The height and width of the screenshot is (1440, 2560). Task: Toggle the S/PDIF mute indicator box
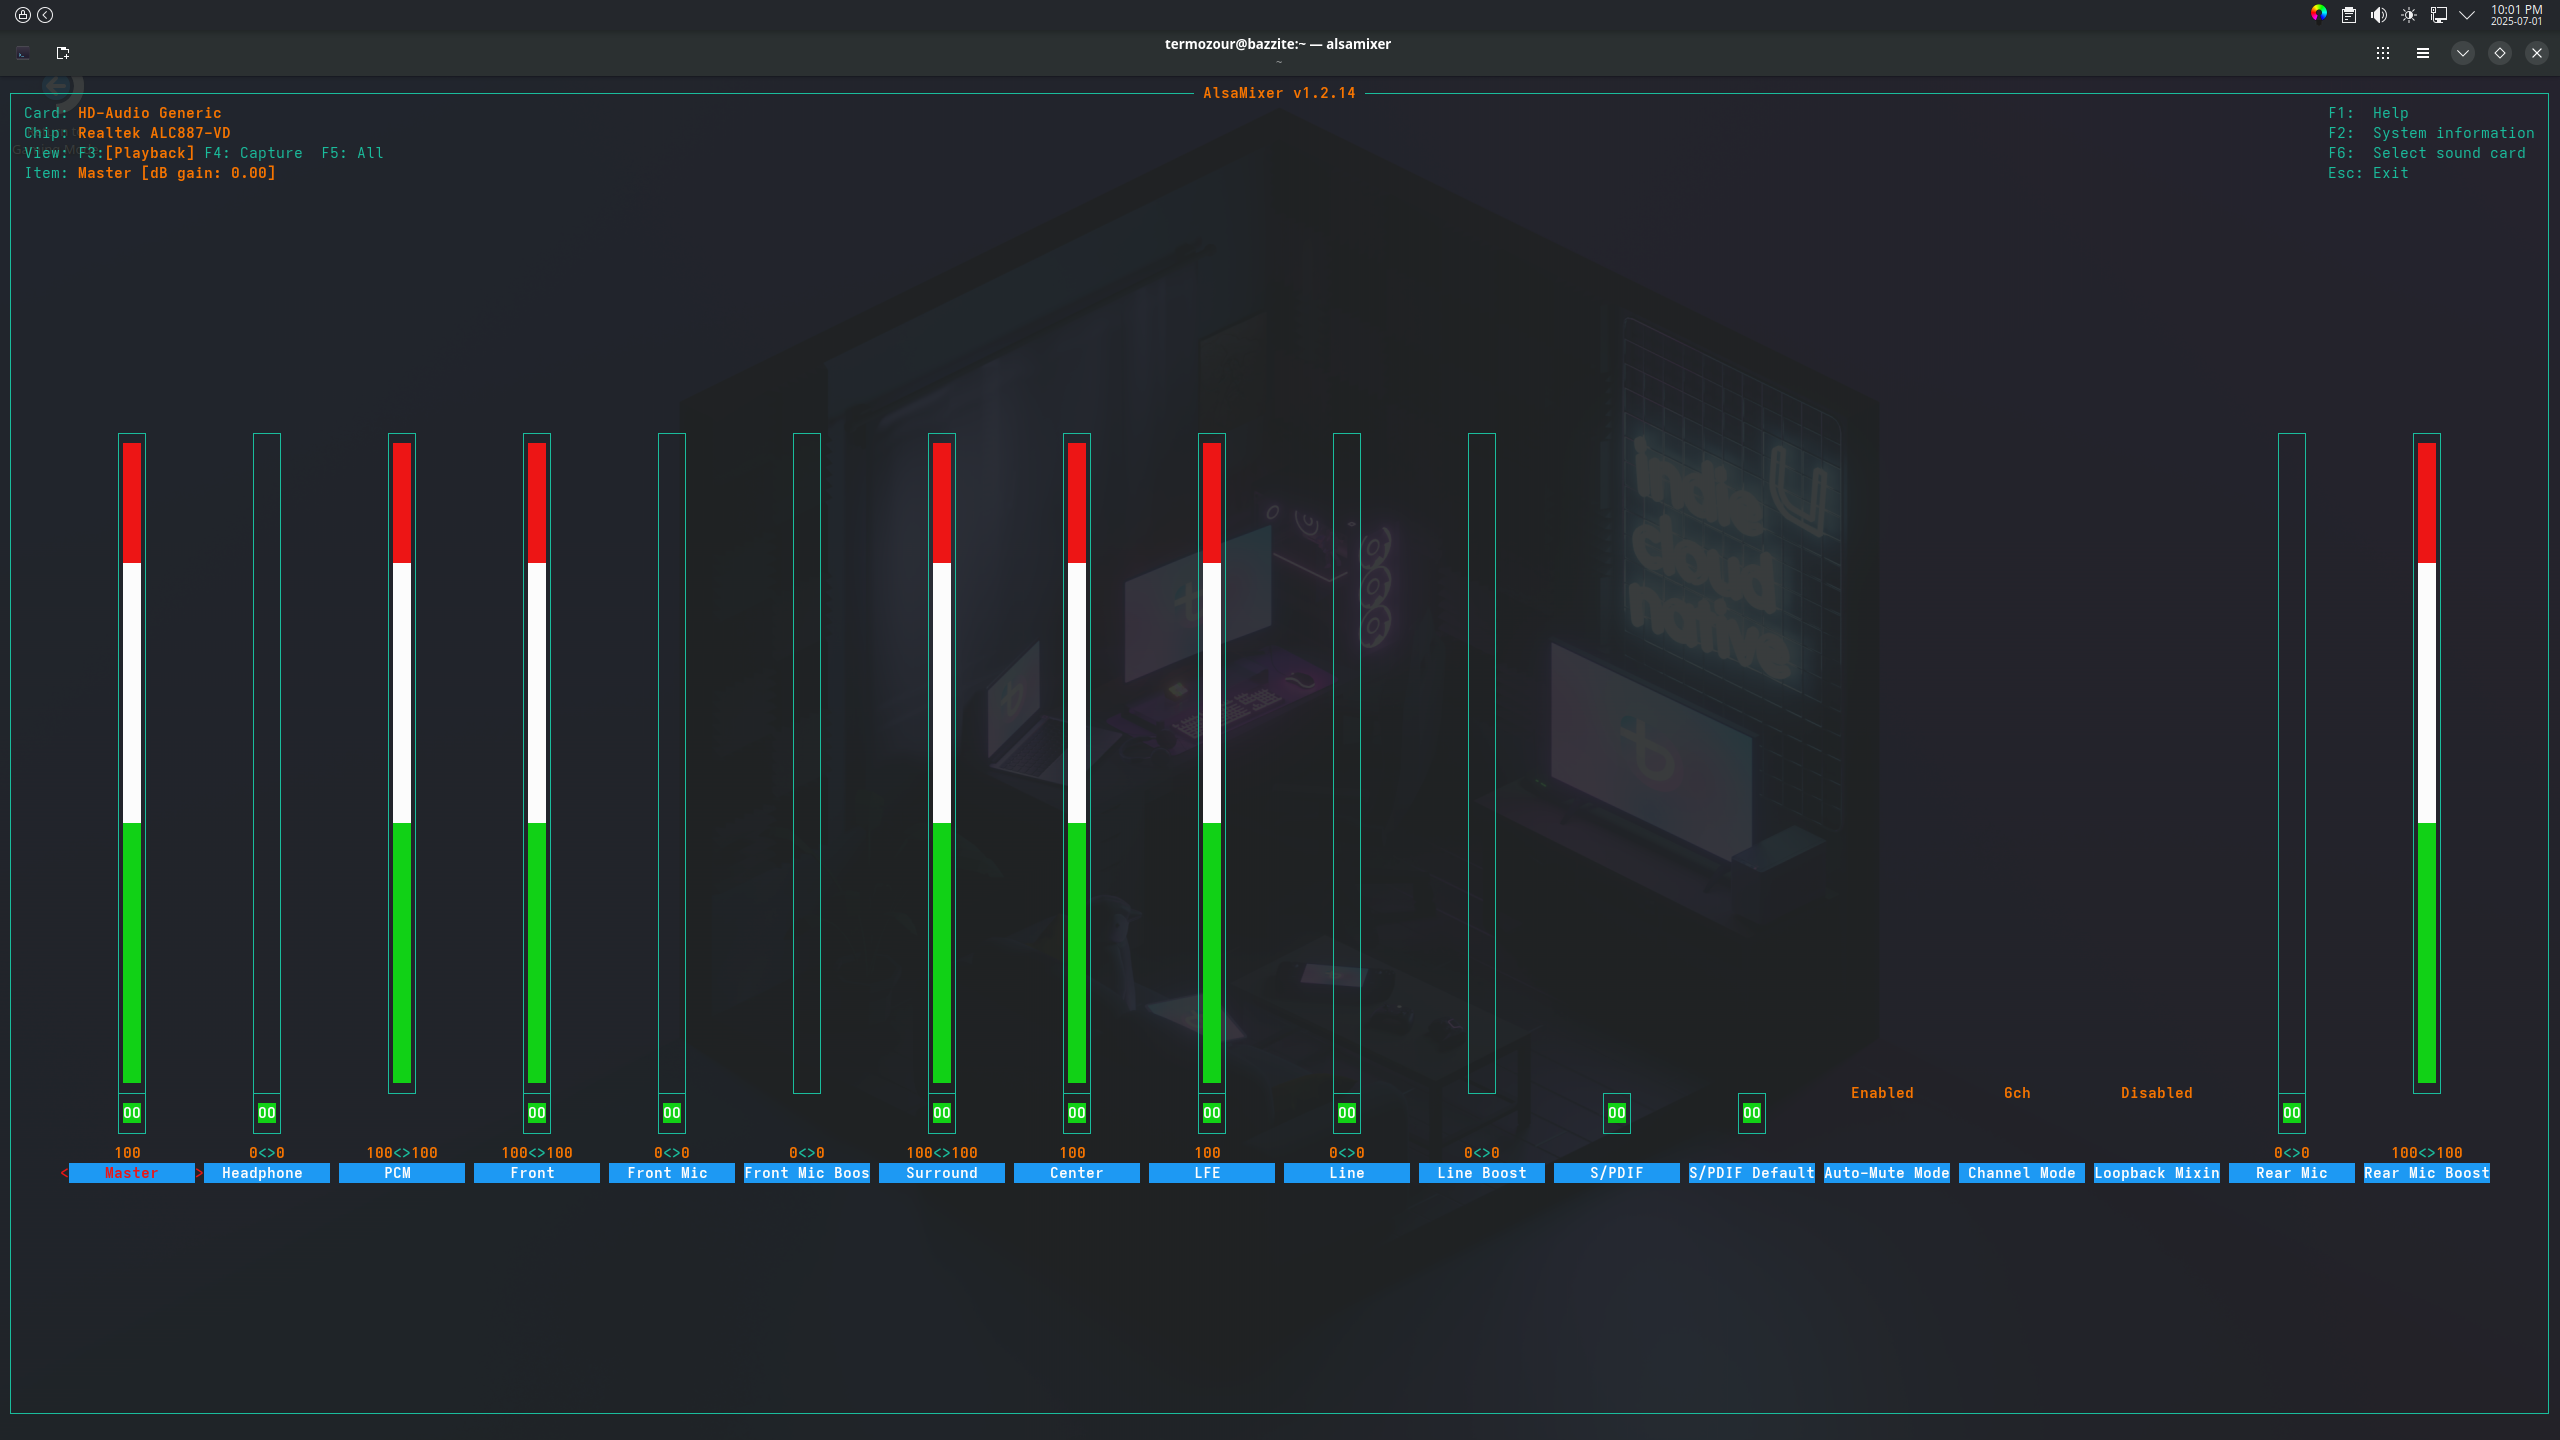[x=1617, y=1113]
